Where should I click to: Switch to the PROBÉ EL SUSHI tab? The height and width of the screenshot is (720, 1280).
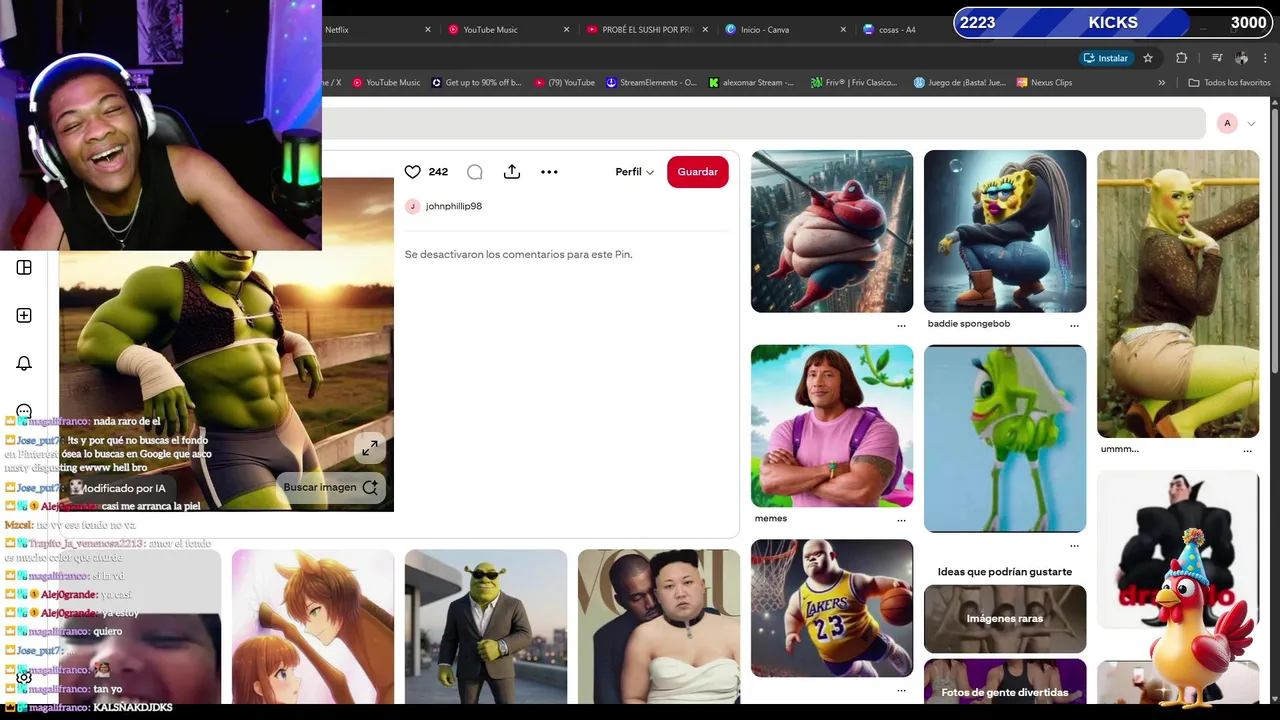[647, 30]
